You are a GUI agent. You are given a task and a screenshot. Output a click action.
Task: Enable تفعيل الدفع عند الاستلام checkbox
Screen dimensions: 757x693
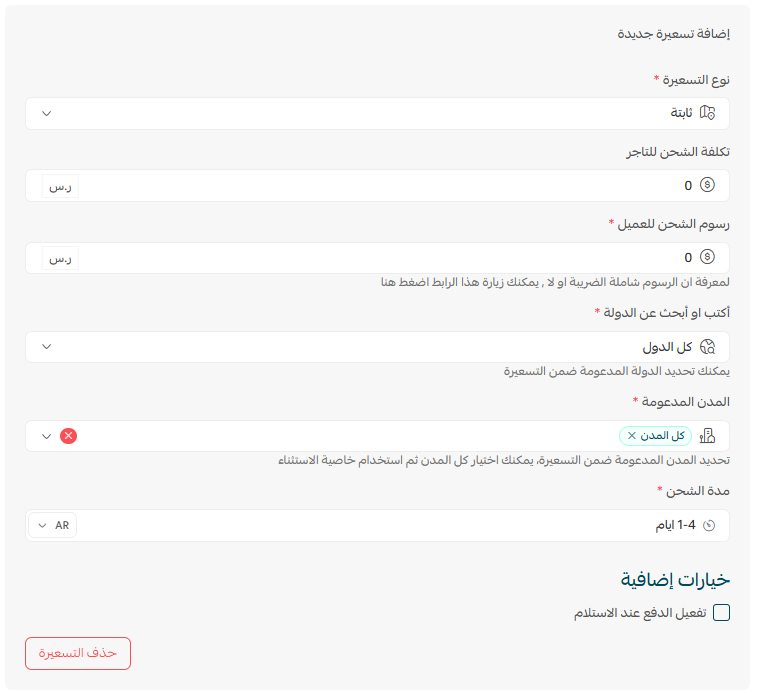(x=721, y=613)
